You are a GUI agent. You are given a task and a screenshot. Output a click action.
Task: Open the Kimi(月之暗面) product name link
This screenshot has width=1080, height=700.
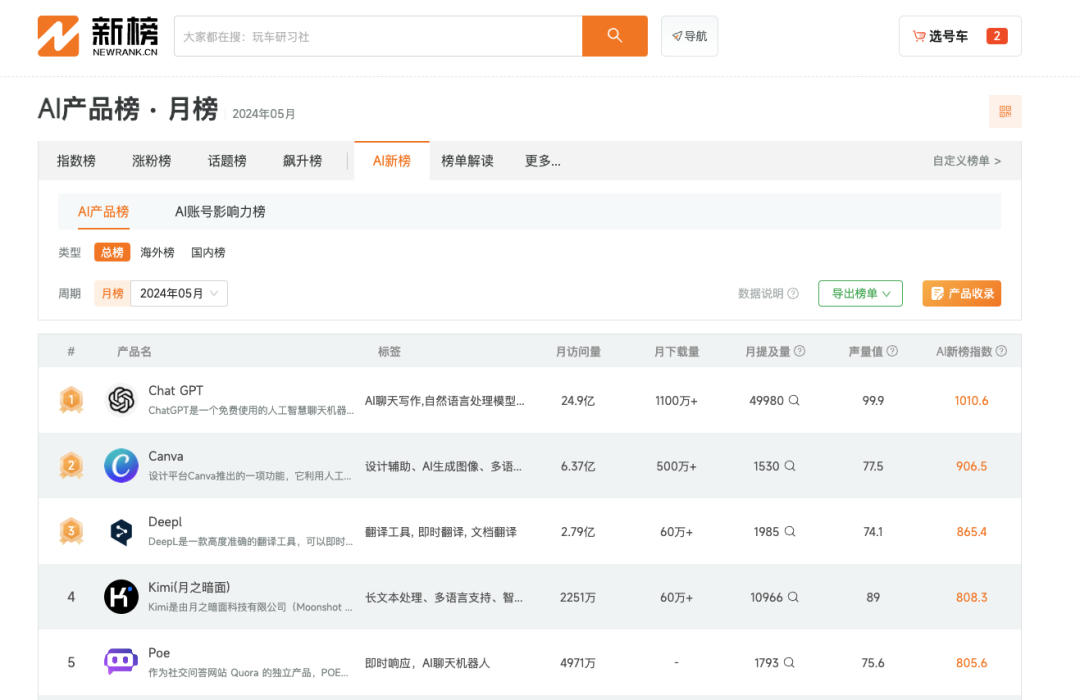point(189,587)
